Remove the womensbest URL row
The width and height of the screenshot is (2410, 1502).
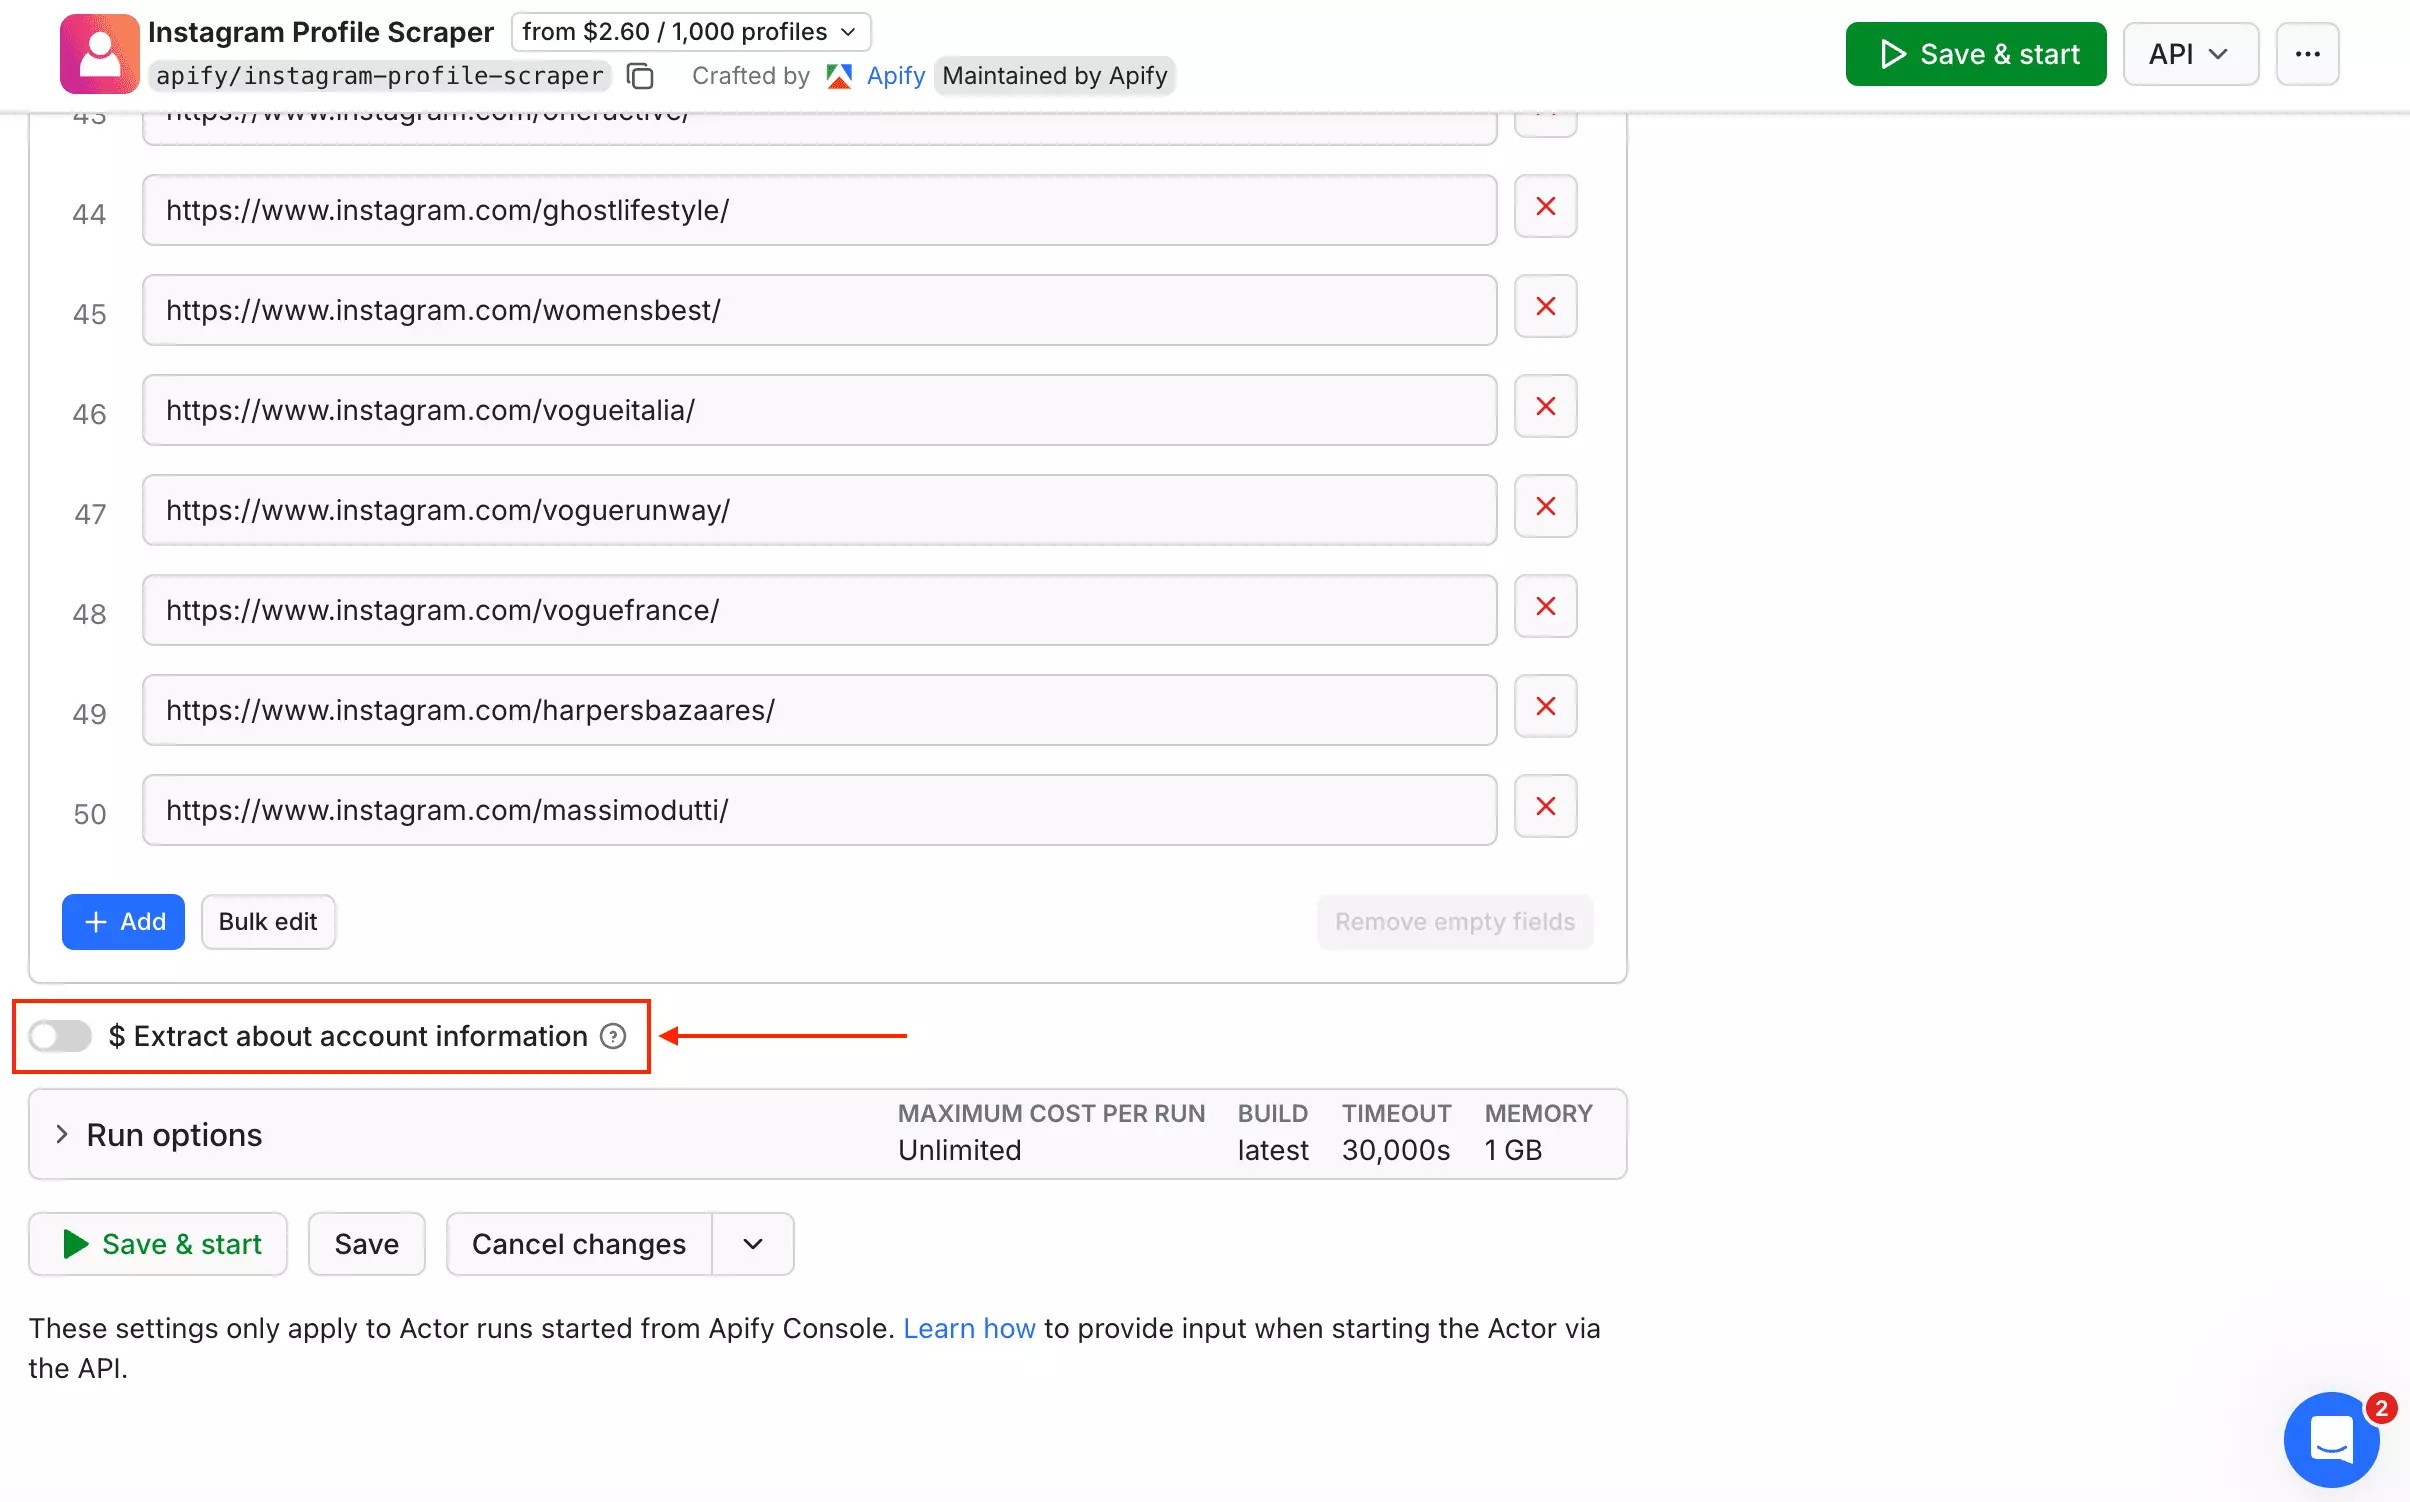pos(1545,307)
